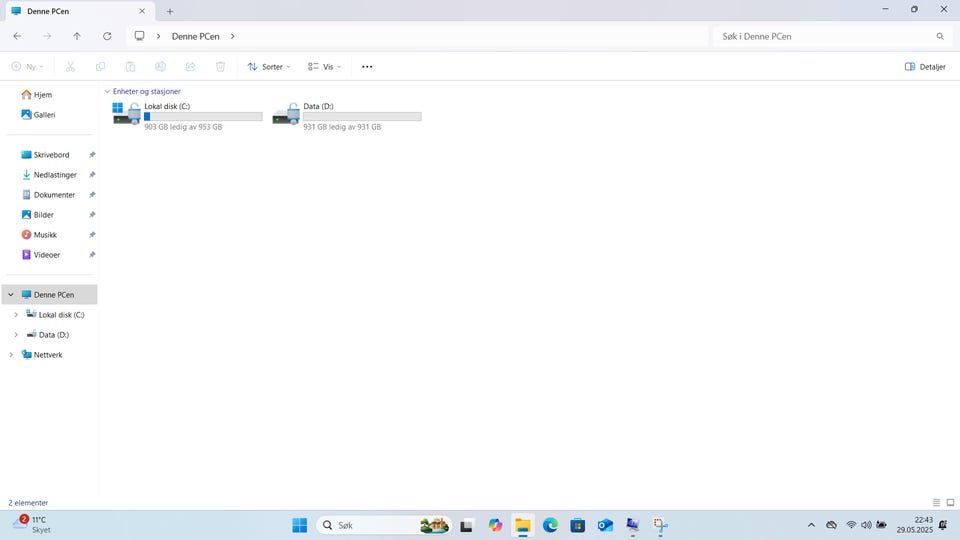Click the Paste clipboard icon
The width and height of the screenshot is (960, 540).
pyautogui.click(x=130, y=67)
